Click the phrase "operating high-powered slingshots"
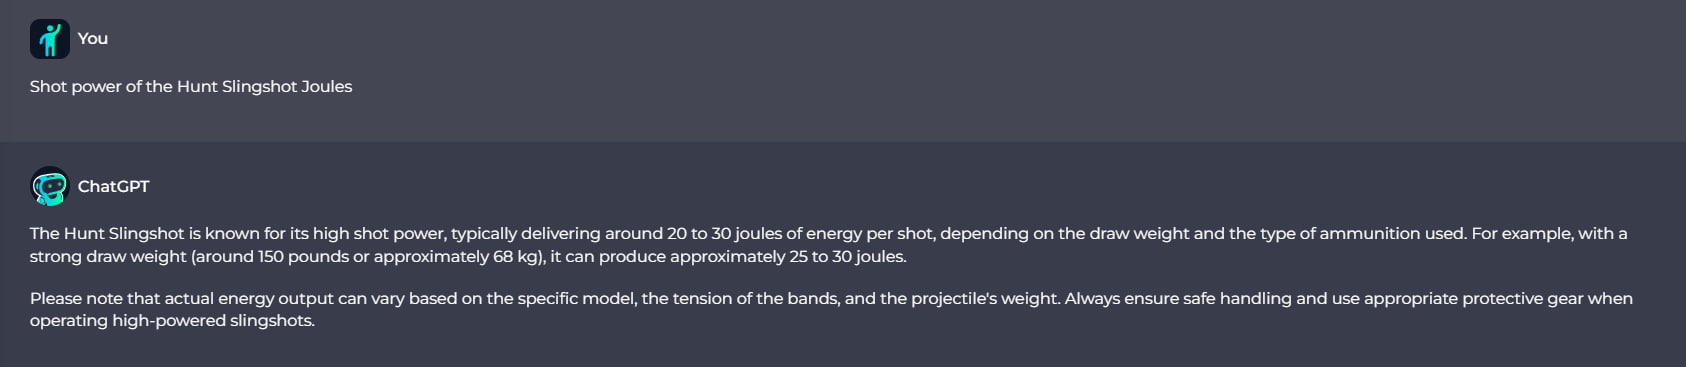This screenshot has height=367, width=1686. click(x=171, y=320)
